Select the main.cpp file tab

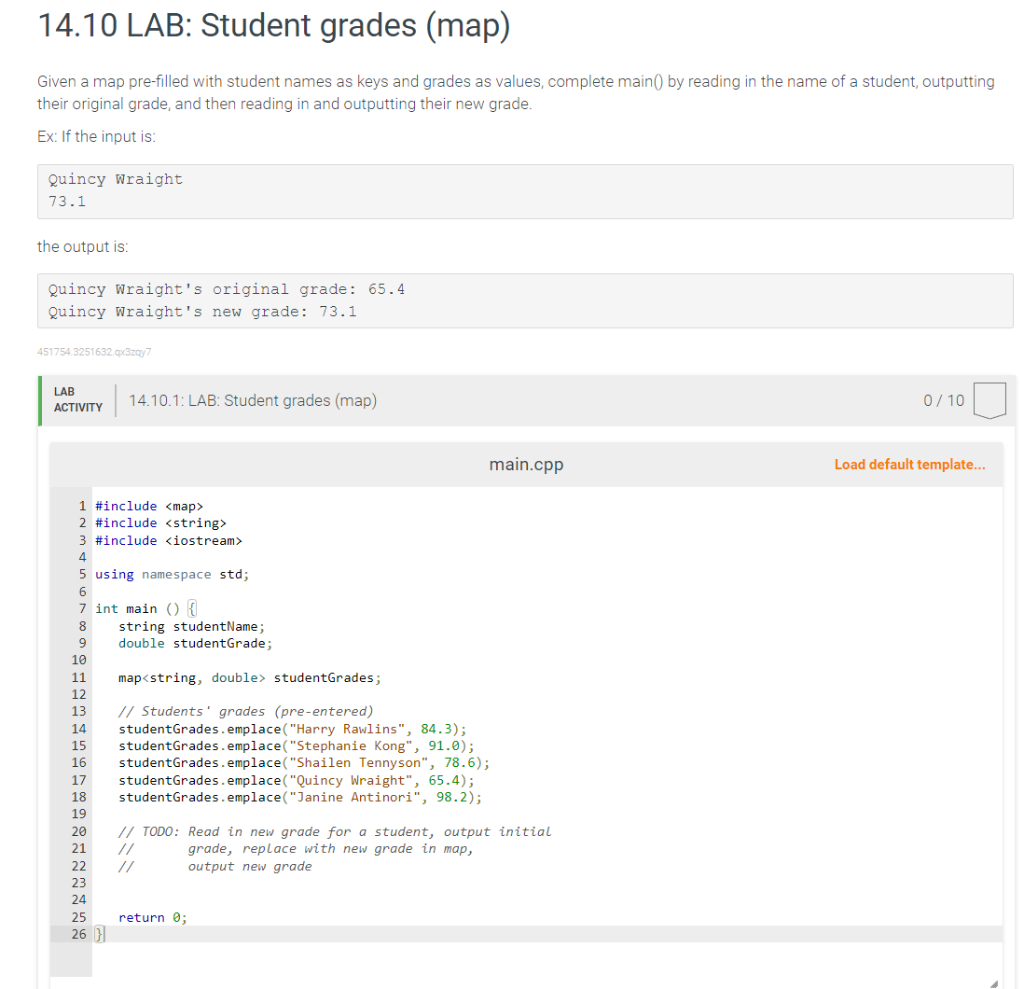tap(526, 464)
